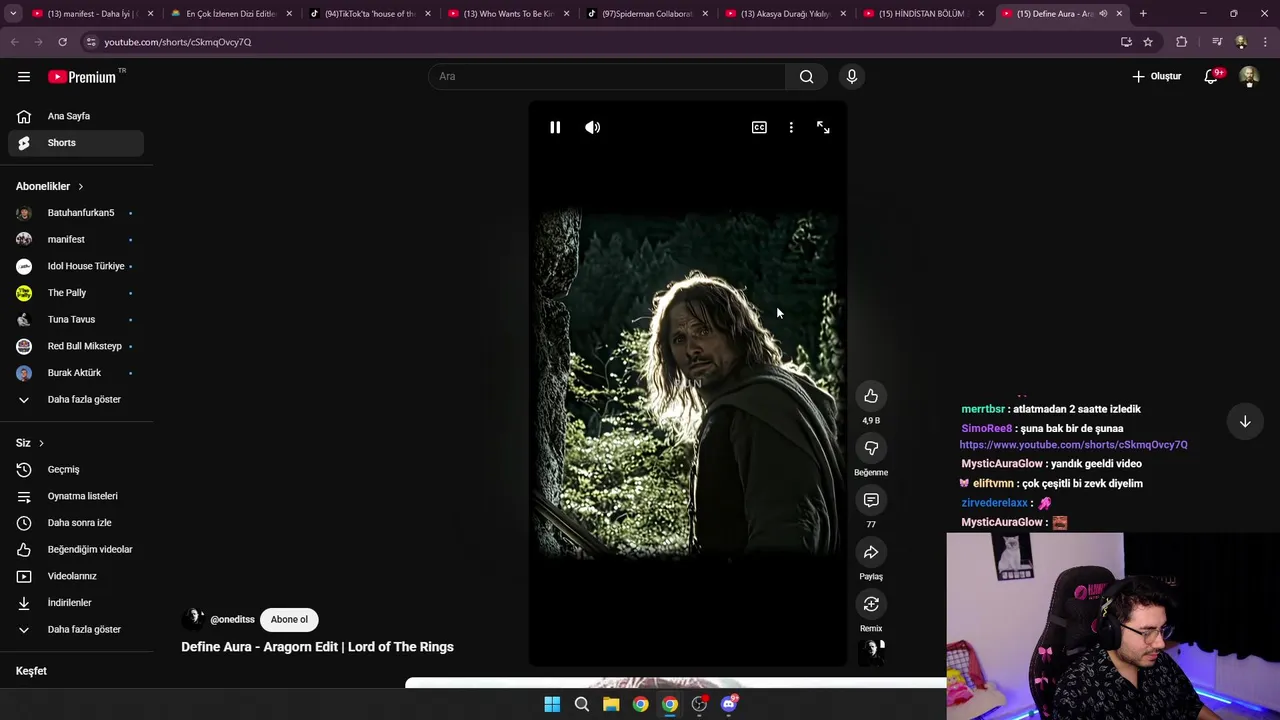Open Tuna Tavus channel
1280x720 pixels.
[76, 319]
